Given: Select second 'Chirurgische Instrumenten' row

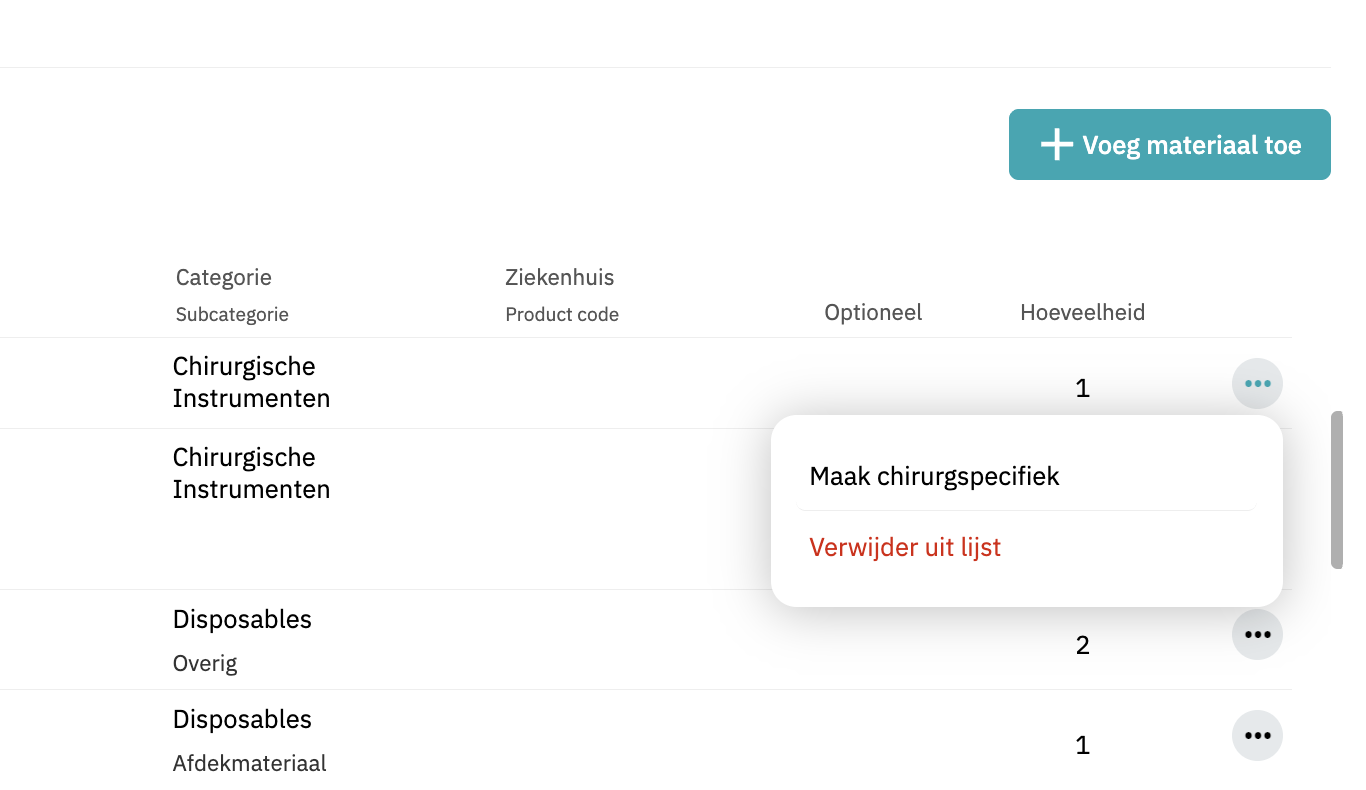Looking at the screenshot, I should click(x=251, y=473).
